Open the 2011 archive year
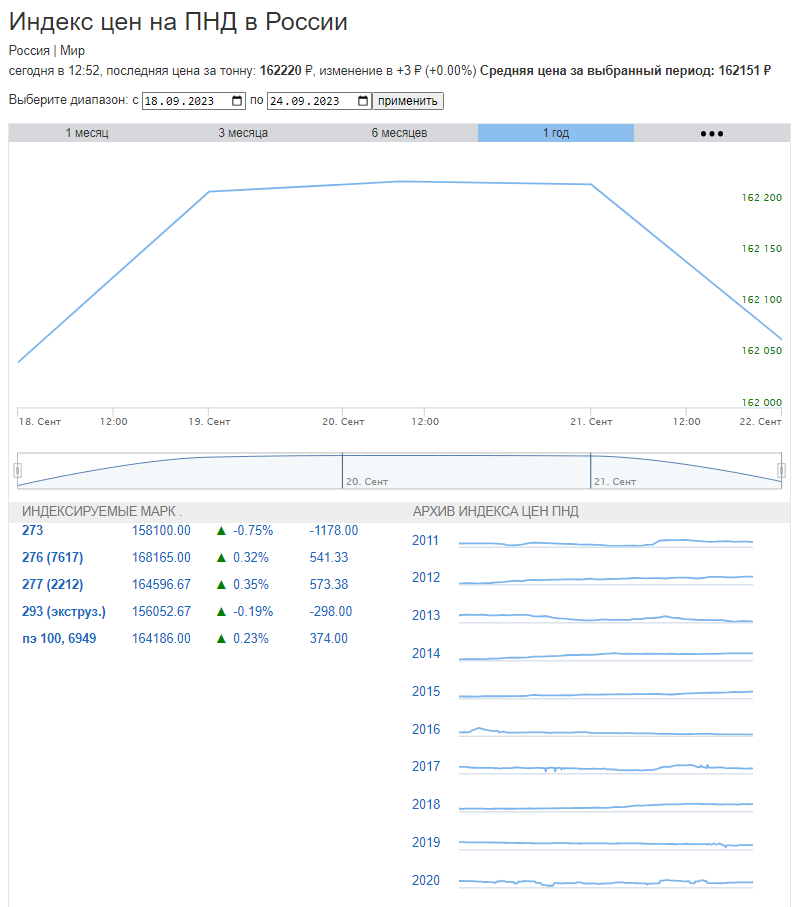 tap(425, 540)
